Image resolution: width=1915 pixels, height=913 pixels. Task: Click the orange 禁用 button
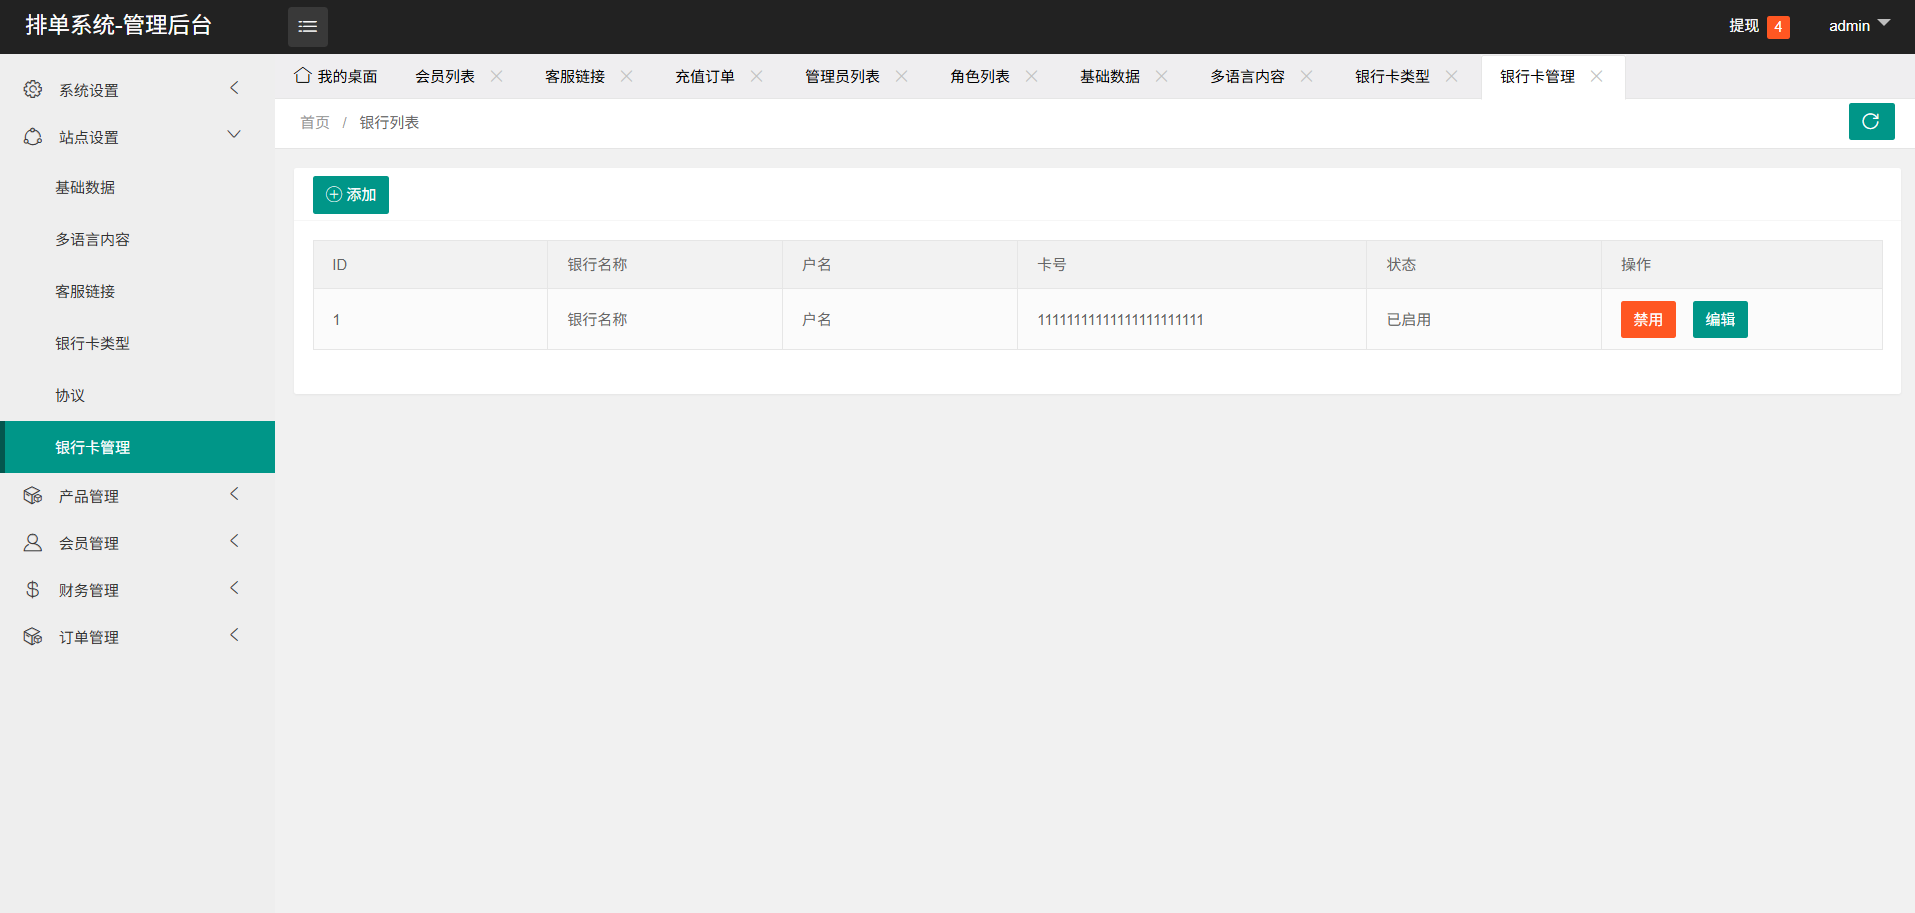1648,319
